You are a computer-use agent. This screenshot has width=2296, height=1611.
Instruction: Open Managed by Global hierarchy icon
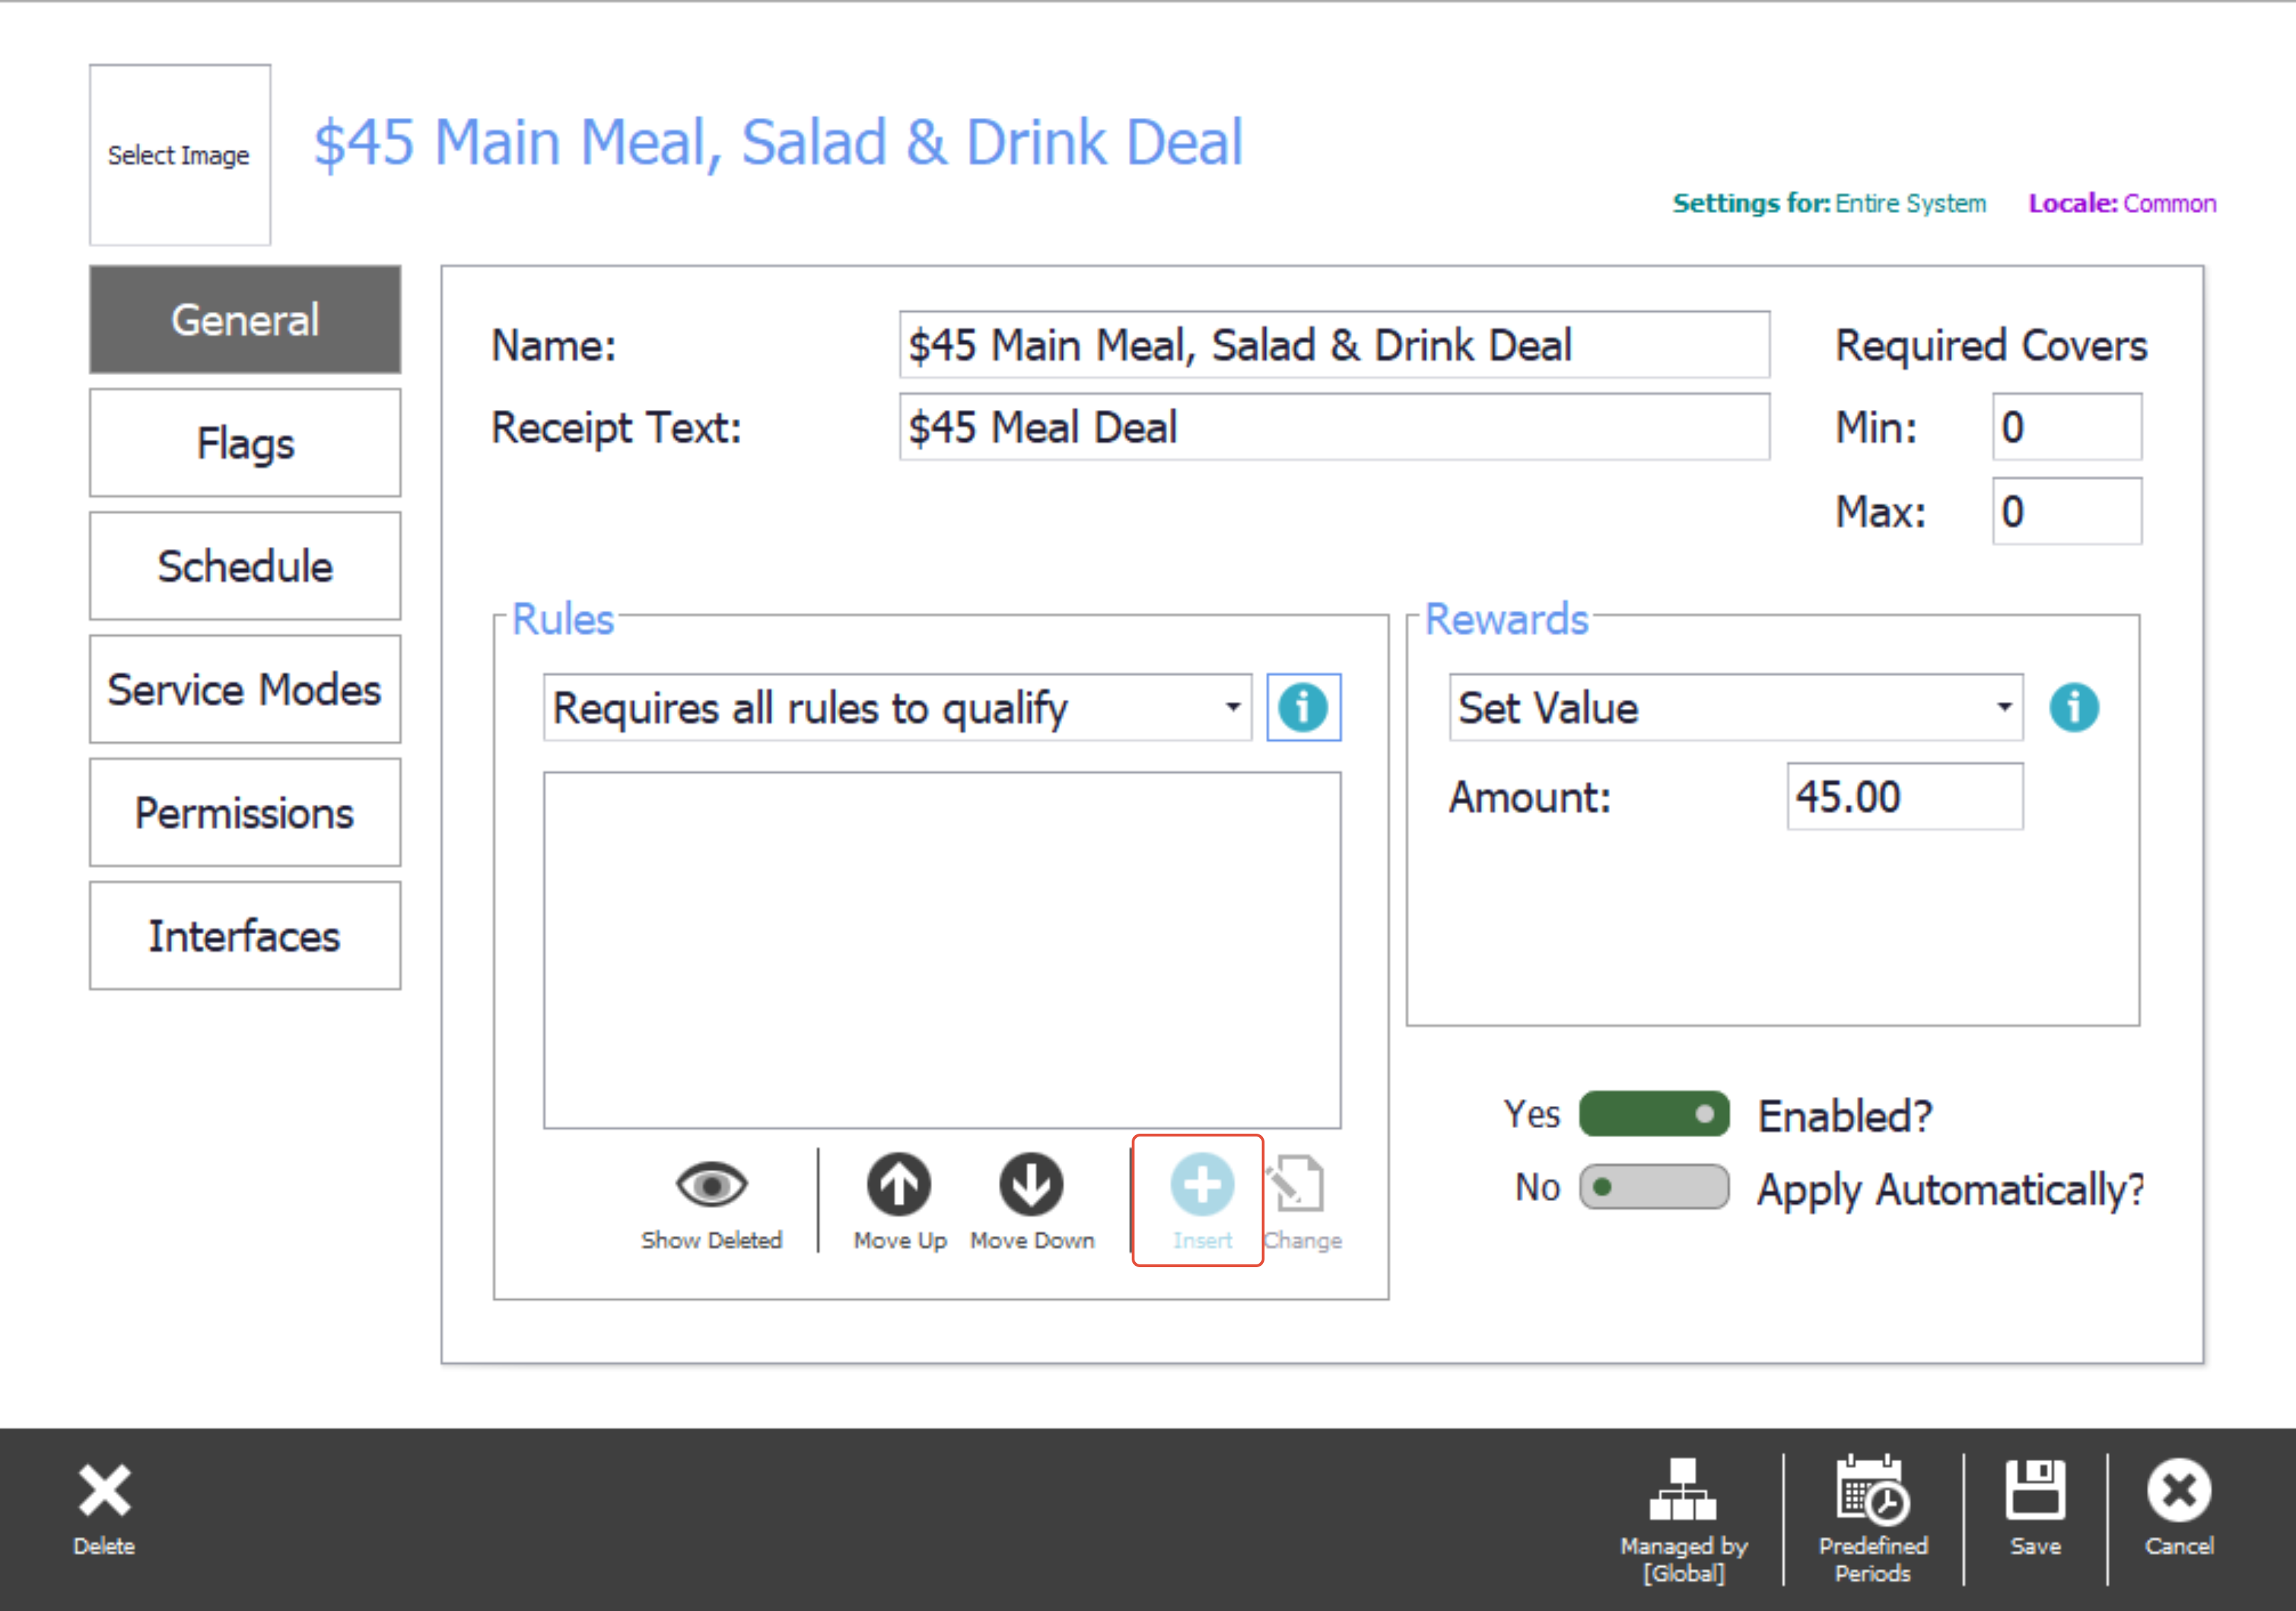[1683, 1489]
